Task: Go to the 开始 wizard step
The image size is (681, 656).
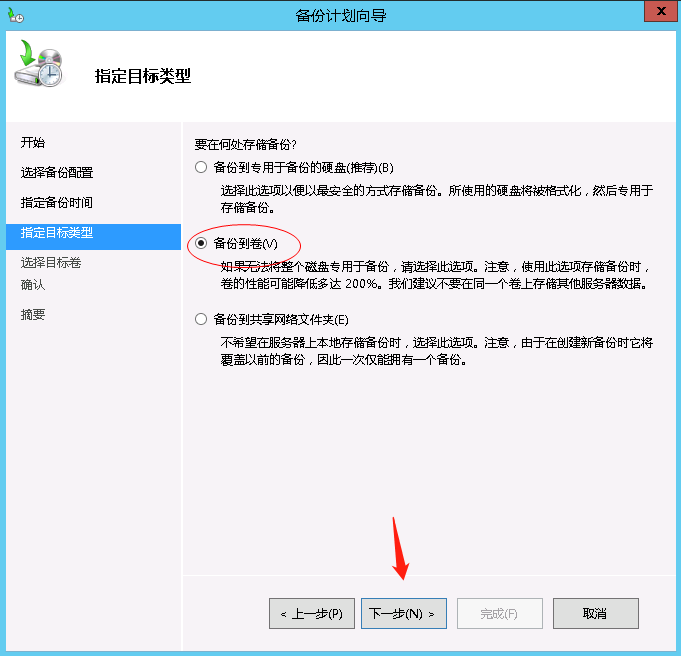Action: [x=33, y=142]
